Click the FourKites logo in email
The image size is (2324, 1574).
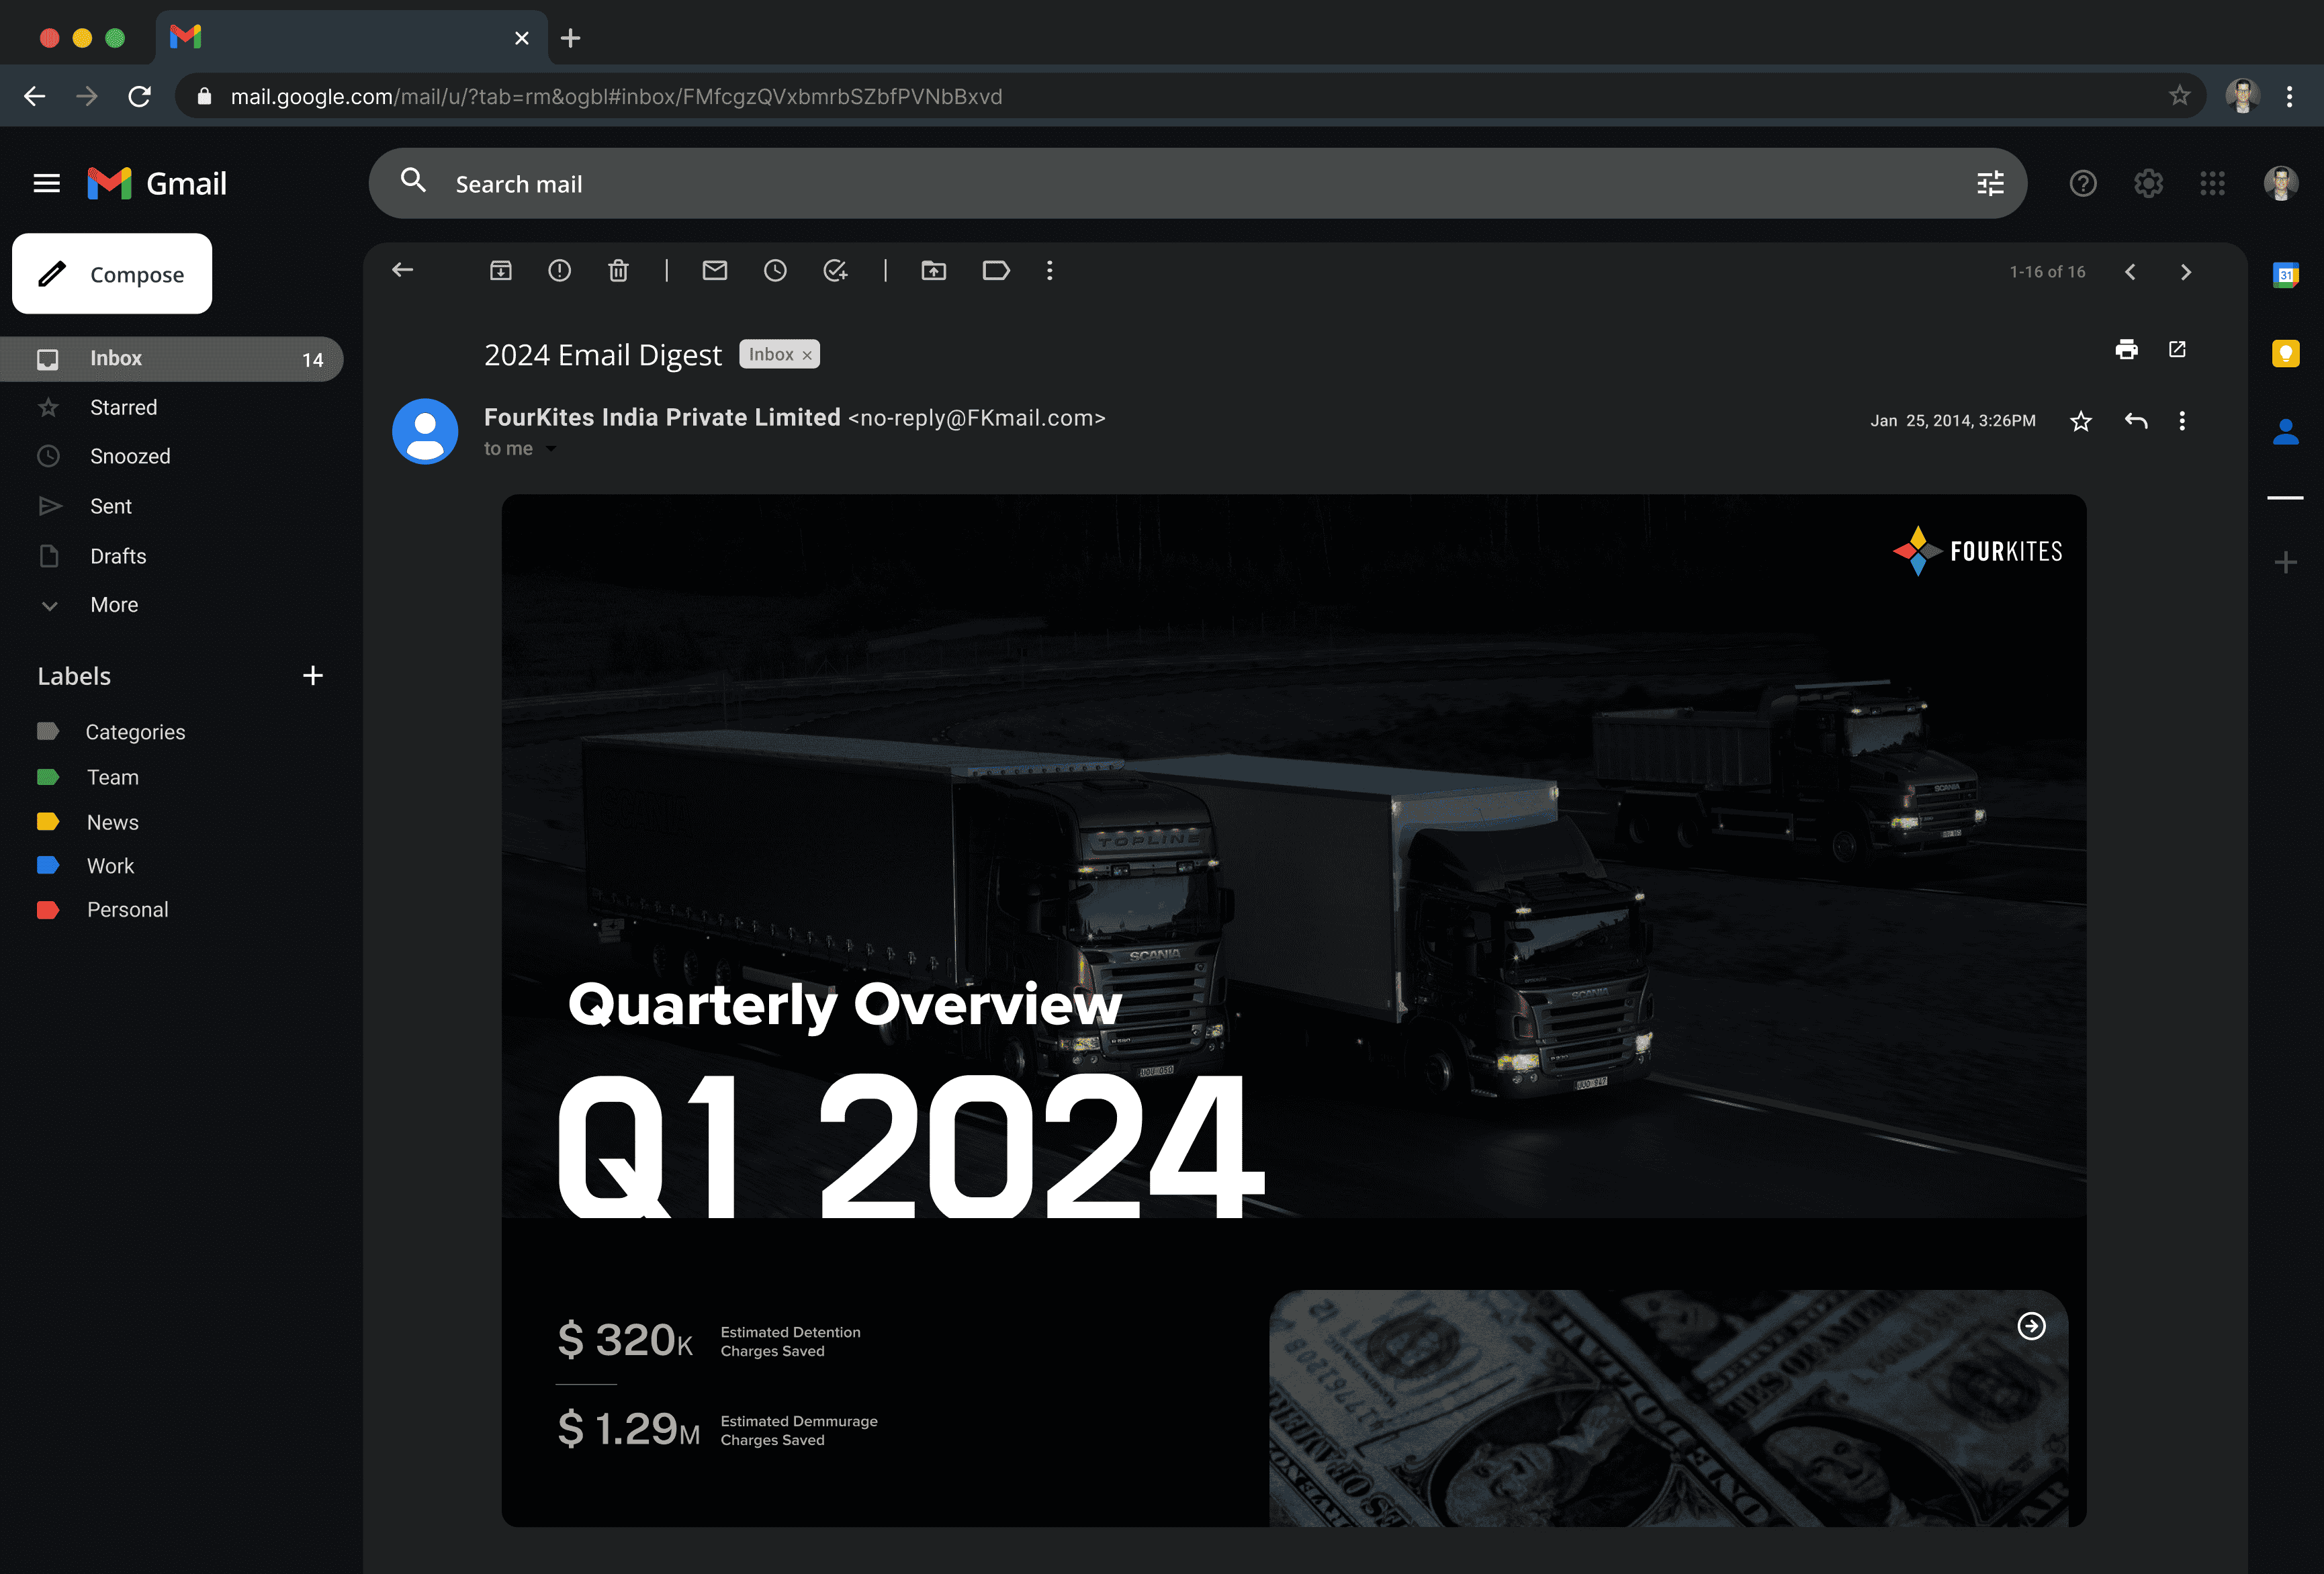pos(1977,551)
